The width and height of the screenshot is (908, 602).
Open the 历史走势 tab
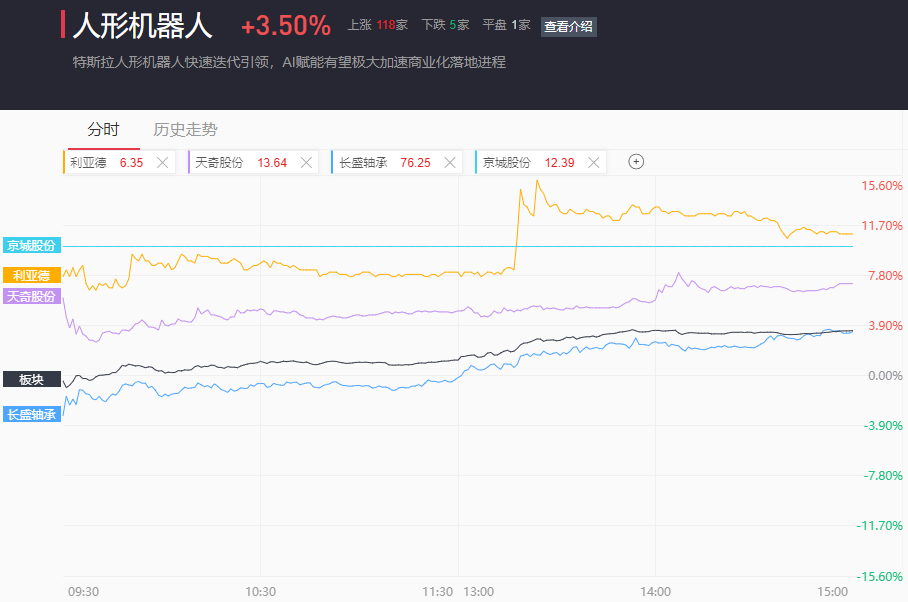click(185, 129)
